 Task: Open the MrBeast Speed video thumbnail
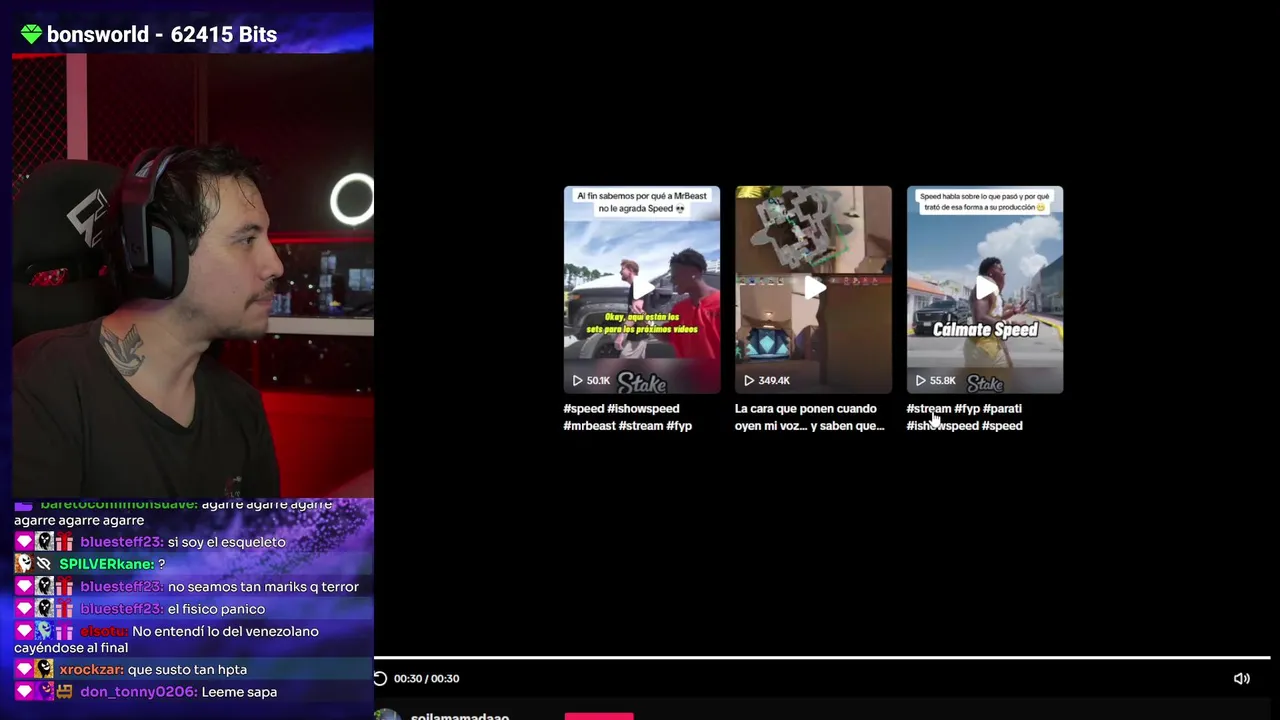[x=641, y=289]
